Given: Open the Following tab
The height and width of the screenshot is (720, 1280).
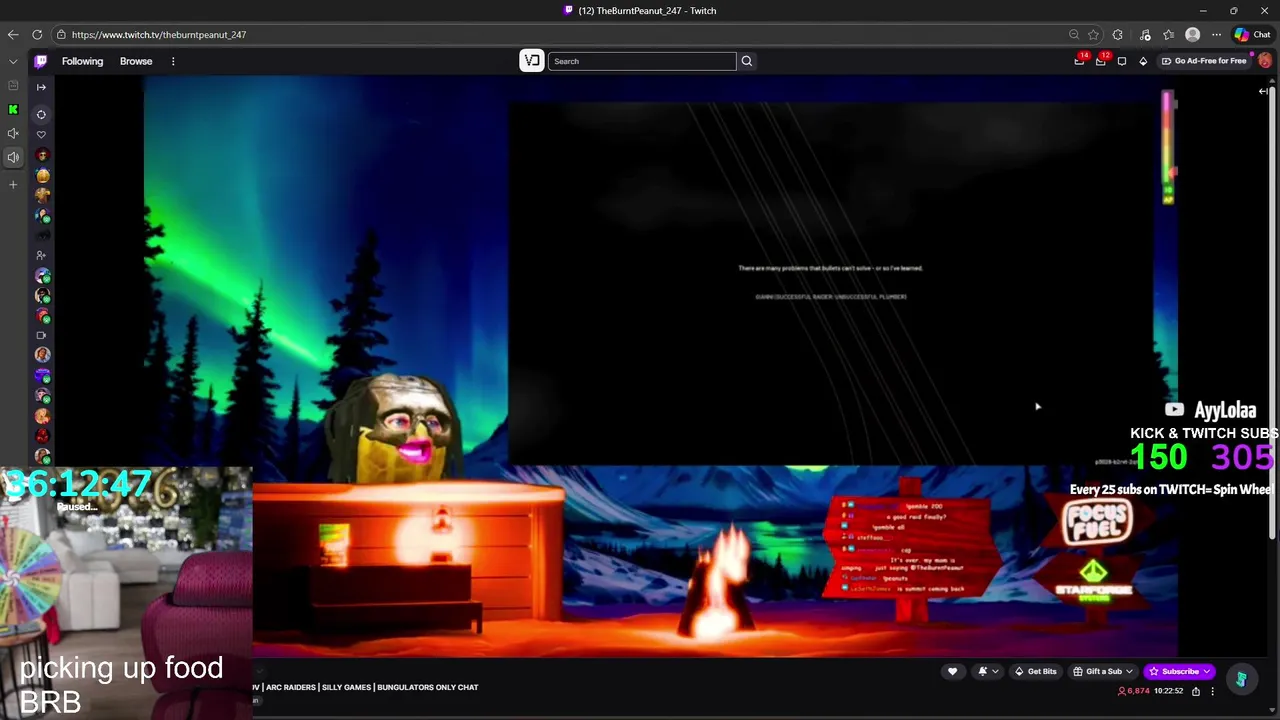Looking at the screenshot, I should click(x=82, y=61).
